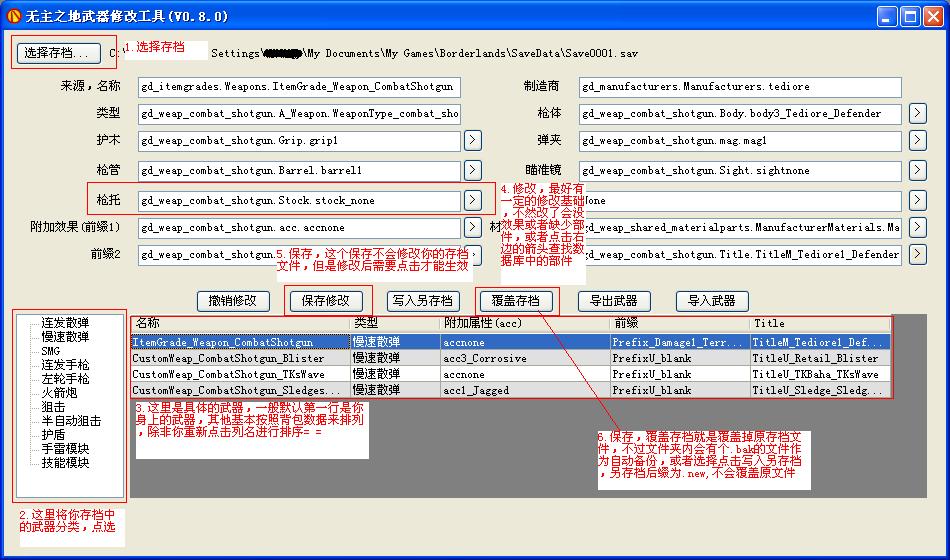This screenshot has width=950, height=560.
Task: Select 连发散弹 in the weapon category list
Action: click(65, 323)
